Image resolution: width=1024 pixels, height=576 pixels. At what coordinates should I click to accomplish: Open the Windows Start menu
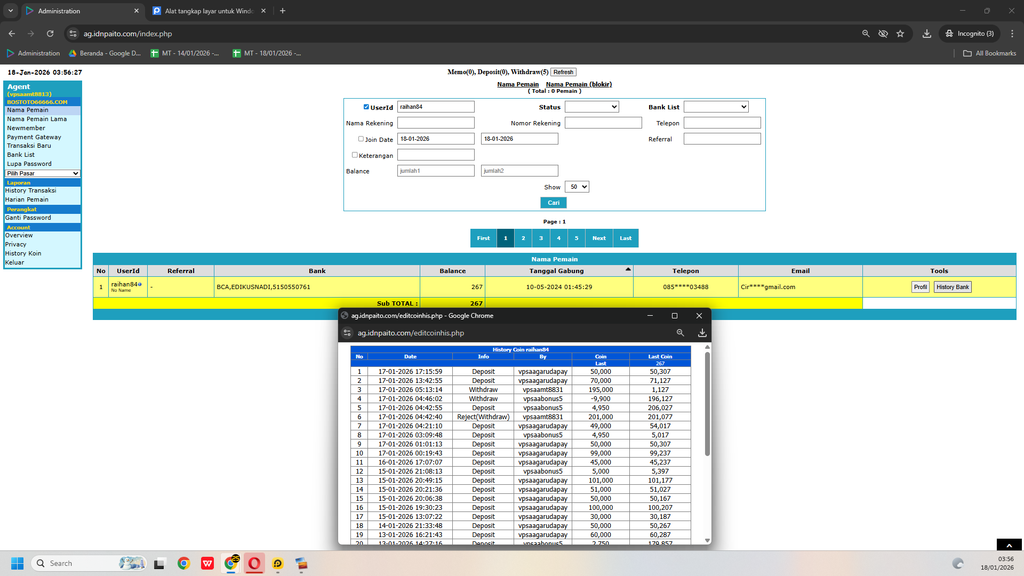[x=17, y=563]
